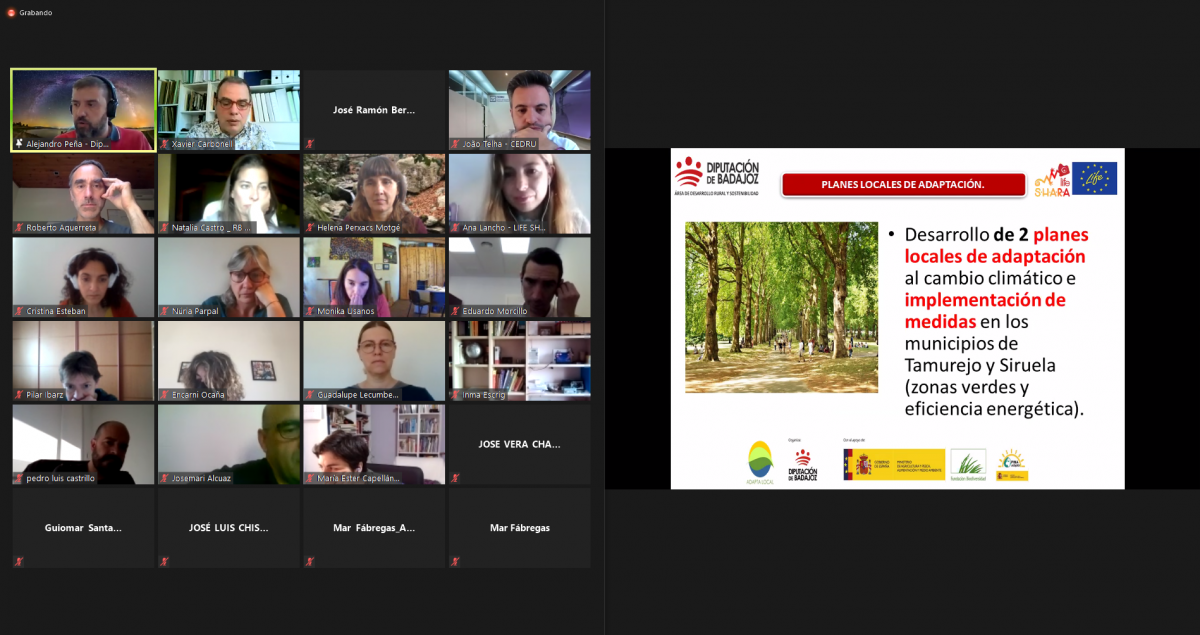Viewport: 1200px width, 635px height.
Task: Select the JOSÉ LUIS CHIS... participant tile
Action: coord(229,527)
